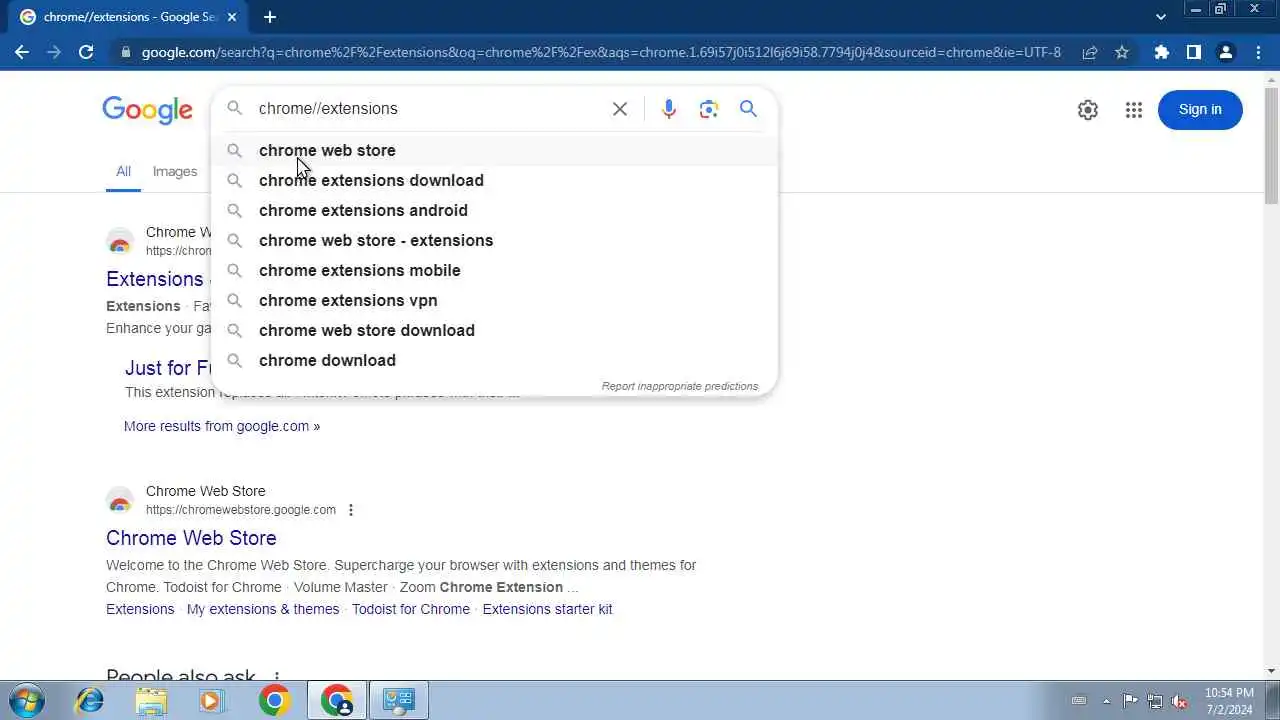Open 'Todoist for Chrome' sitelink

point(411,609)
